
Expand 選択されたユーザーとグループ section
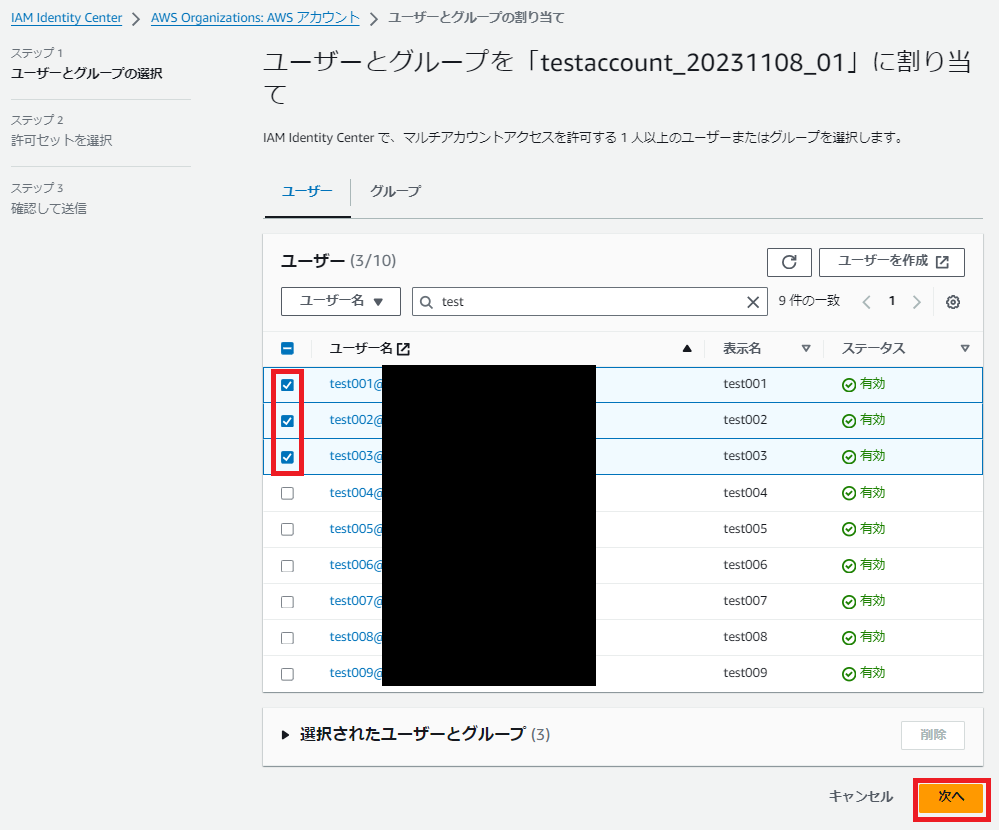[x=285, y=734]
